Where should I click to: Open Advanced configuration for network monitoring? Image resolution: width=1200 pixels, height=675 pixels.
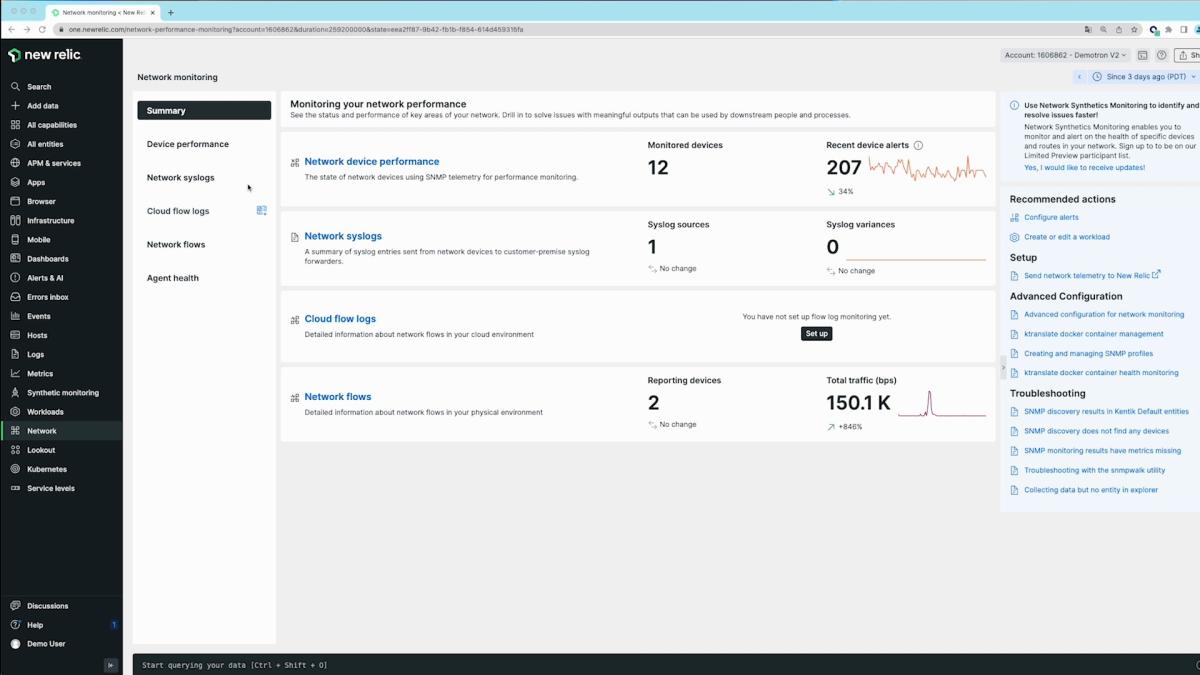(1104, 314)
